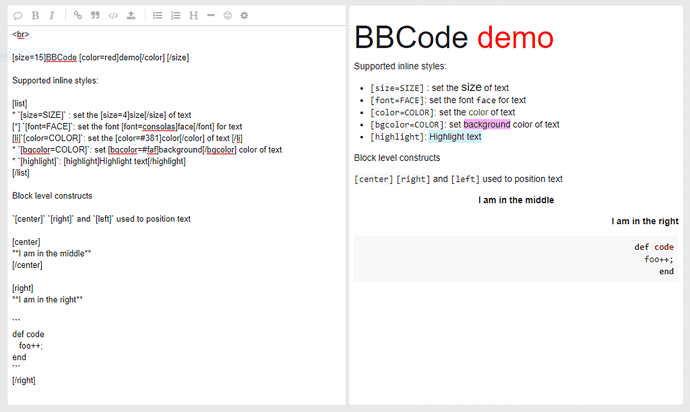This screenshot has width=690, height=412.
Task: Click [size=SIZE] bullet in preview
Action: coord(439,88)
